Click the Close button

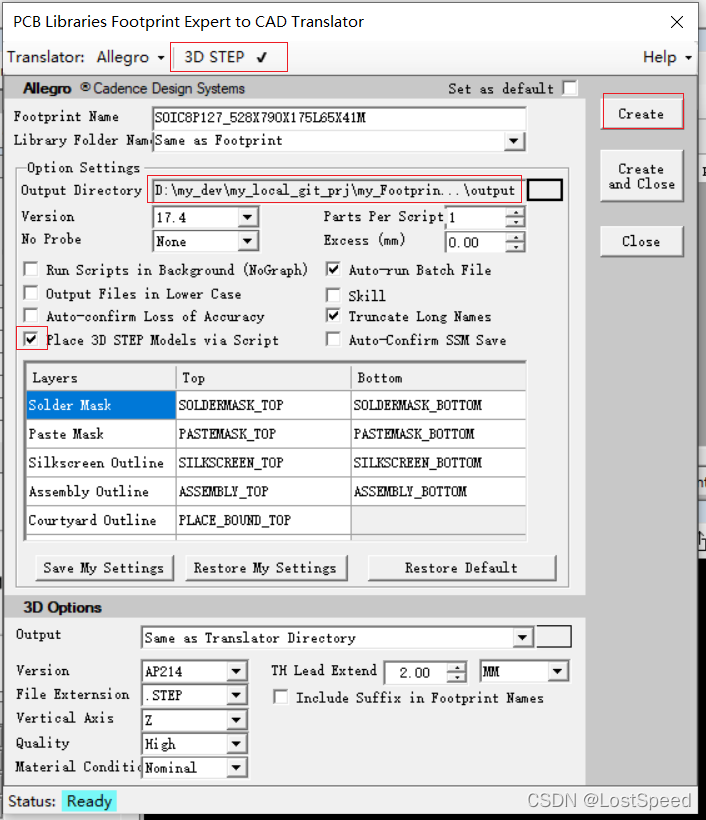[x=642, y=241]
